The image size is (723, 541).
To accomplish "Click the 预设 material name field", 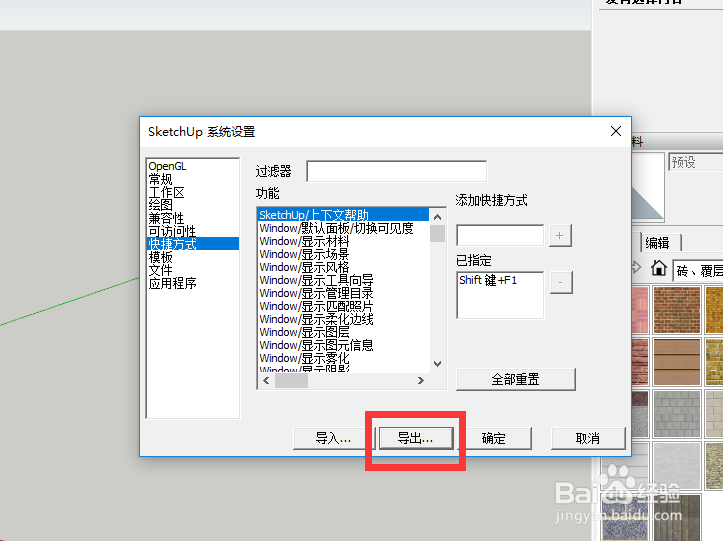I will point(696,162).
